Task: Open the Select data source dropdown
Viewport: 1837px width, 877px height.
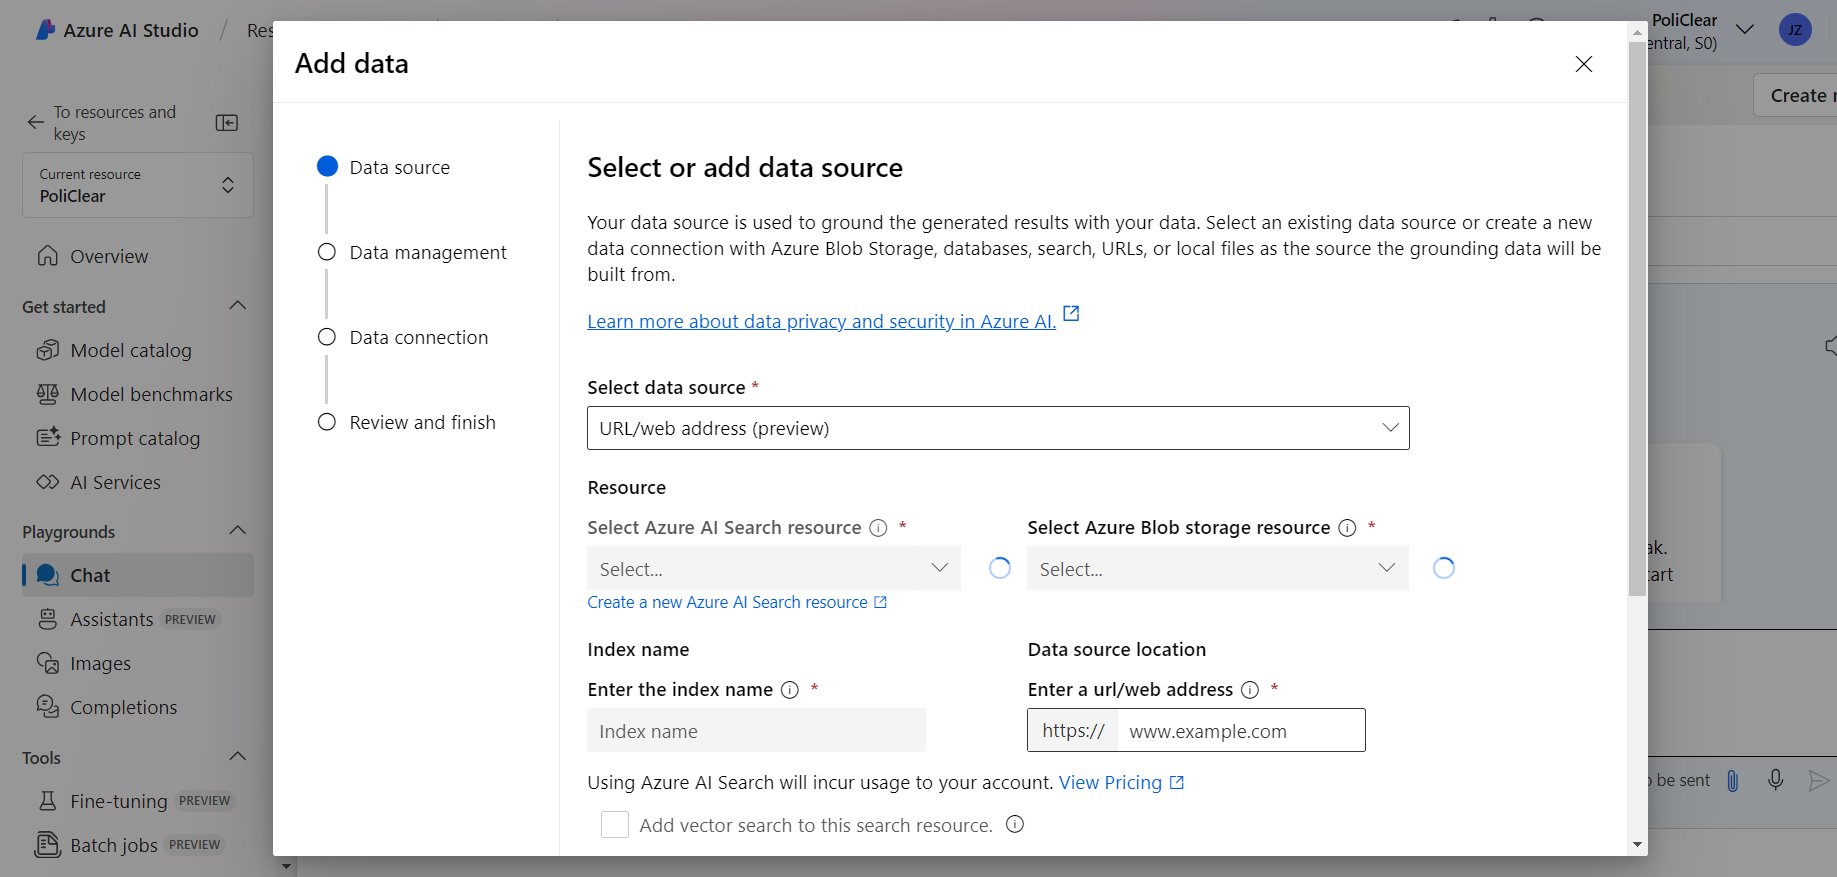Action: point(998,428)
